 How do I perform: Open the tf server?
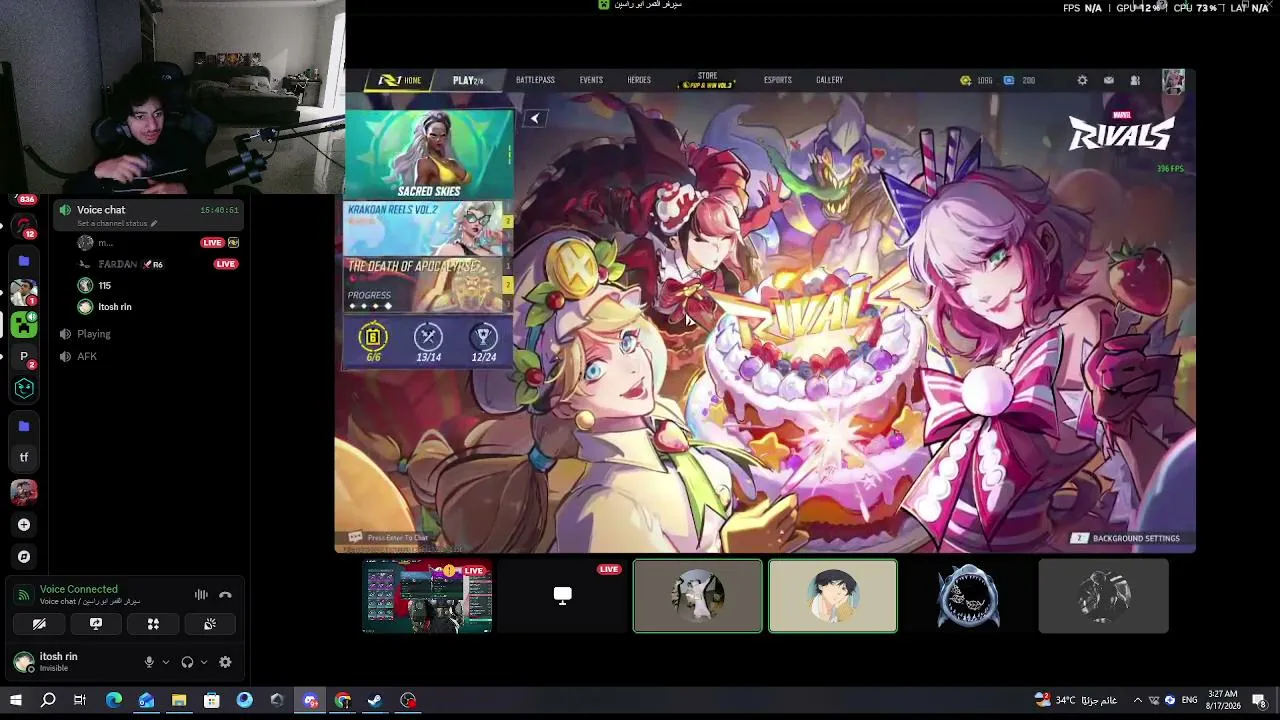pyautogui.click(x=24, y=457)
